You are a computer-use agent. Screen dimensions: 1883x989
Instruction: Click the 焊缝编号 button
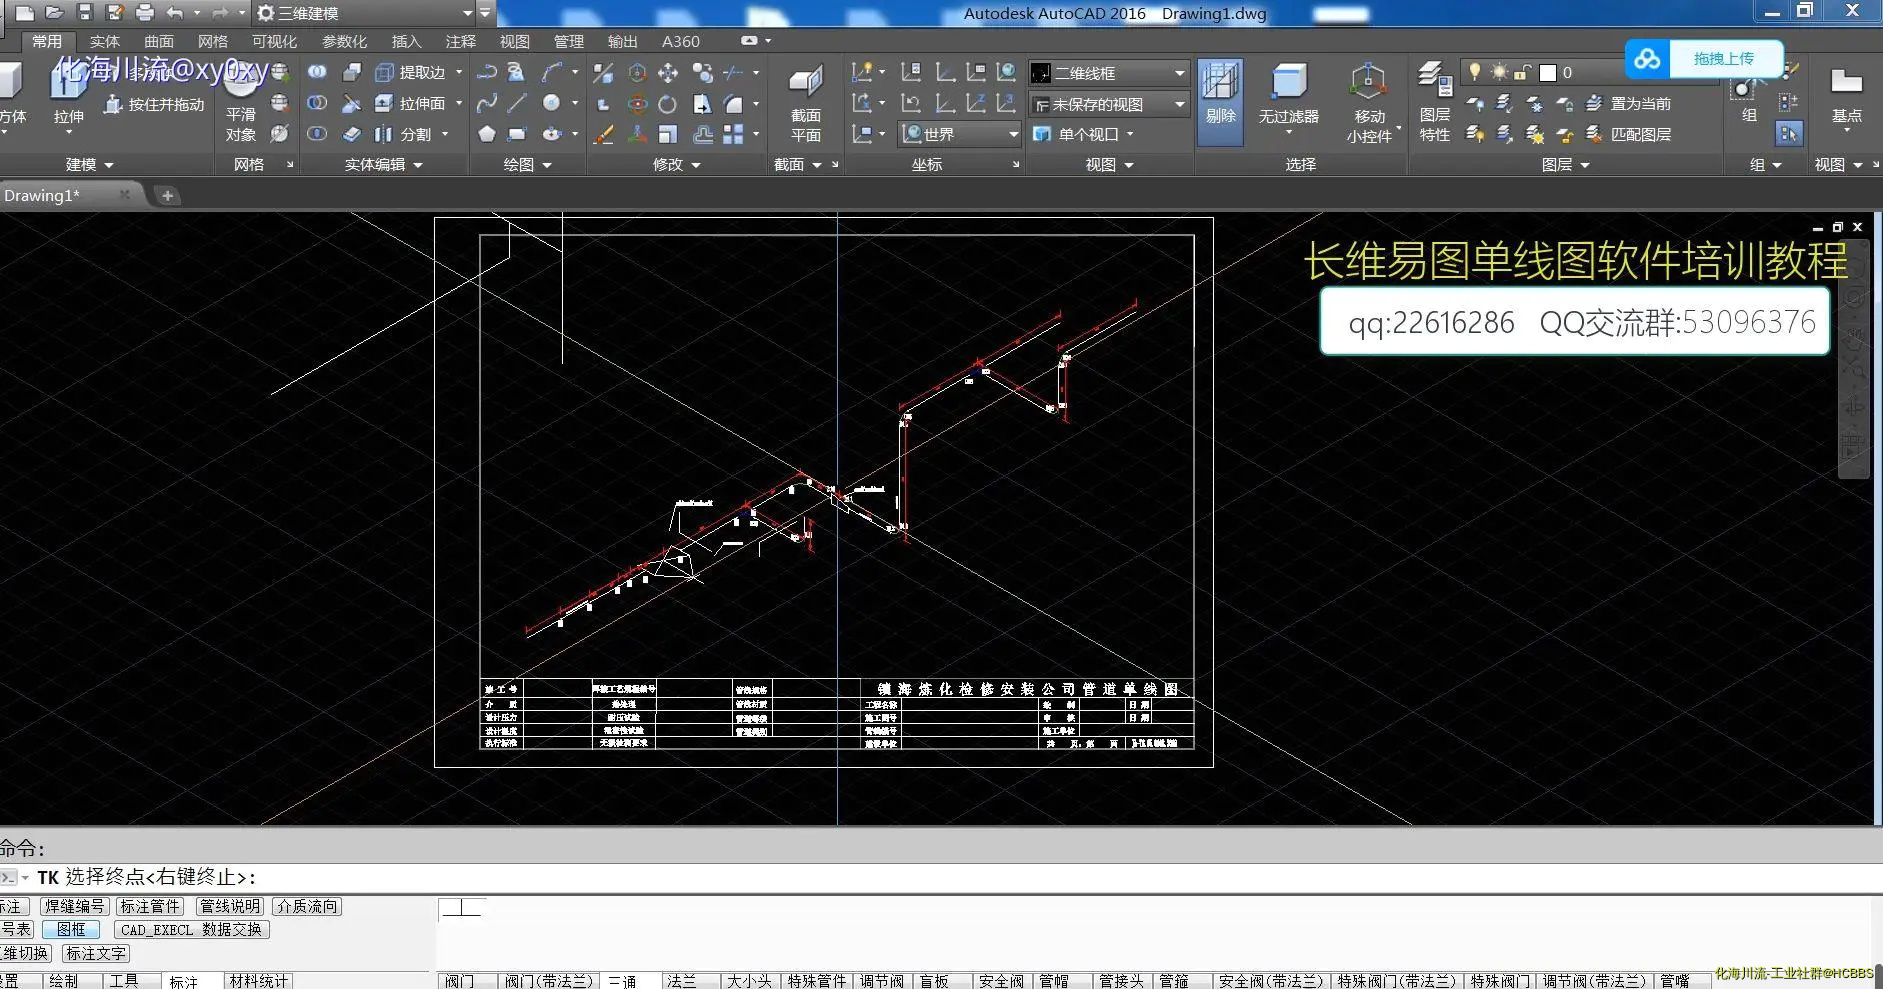pyautogui.click(x=74, y=906)
